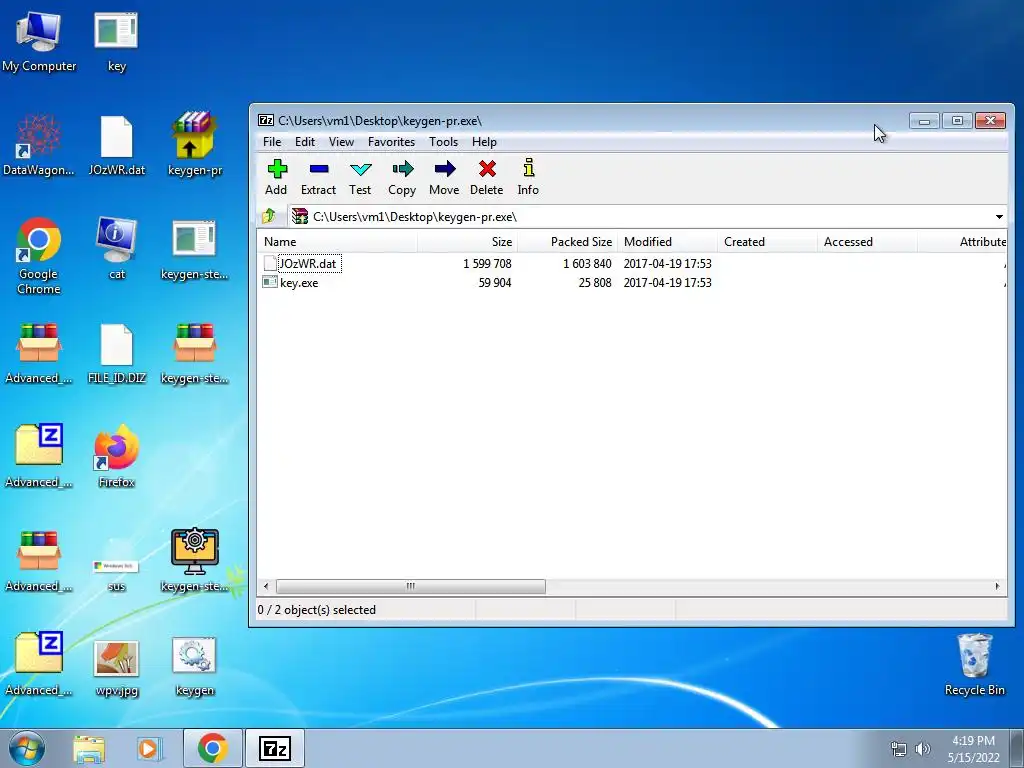This screenshot has width=1024, height=768.
Task: Sort by the Packed Size column header
Action: point(568,242)
